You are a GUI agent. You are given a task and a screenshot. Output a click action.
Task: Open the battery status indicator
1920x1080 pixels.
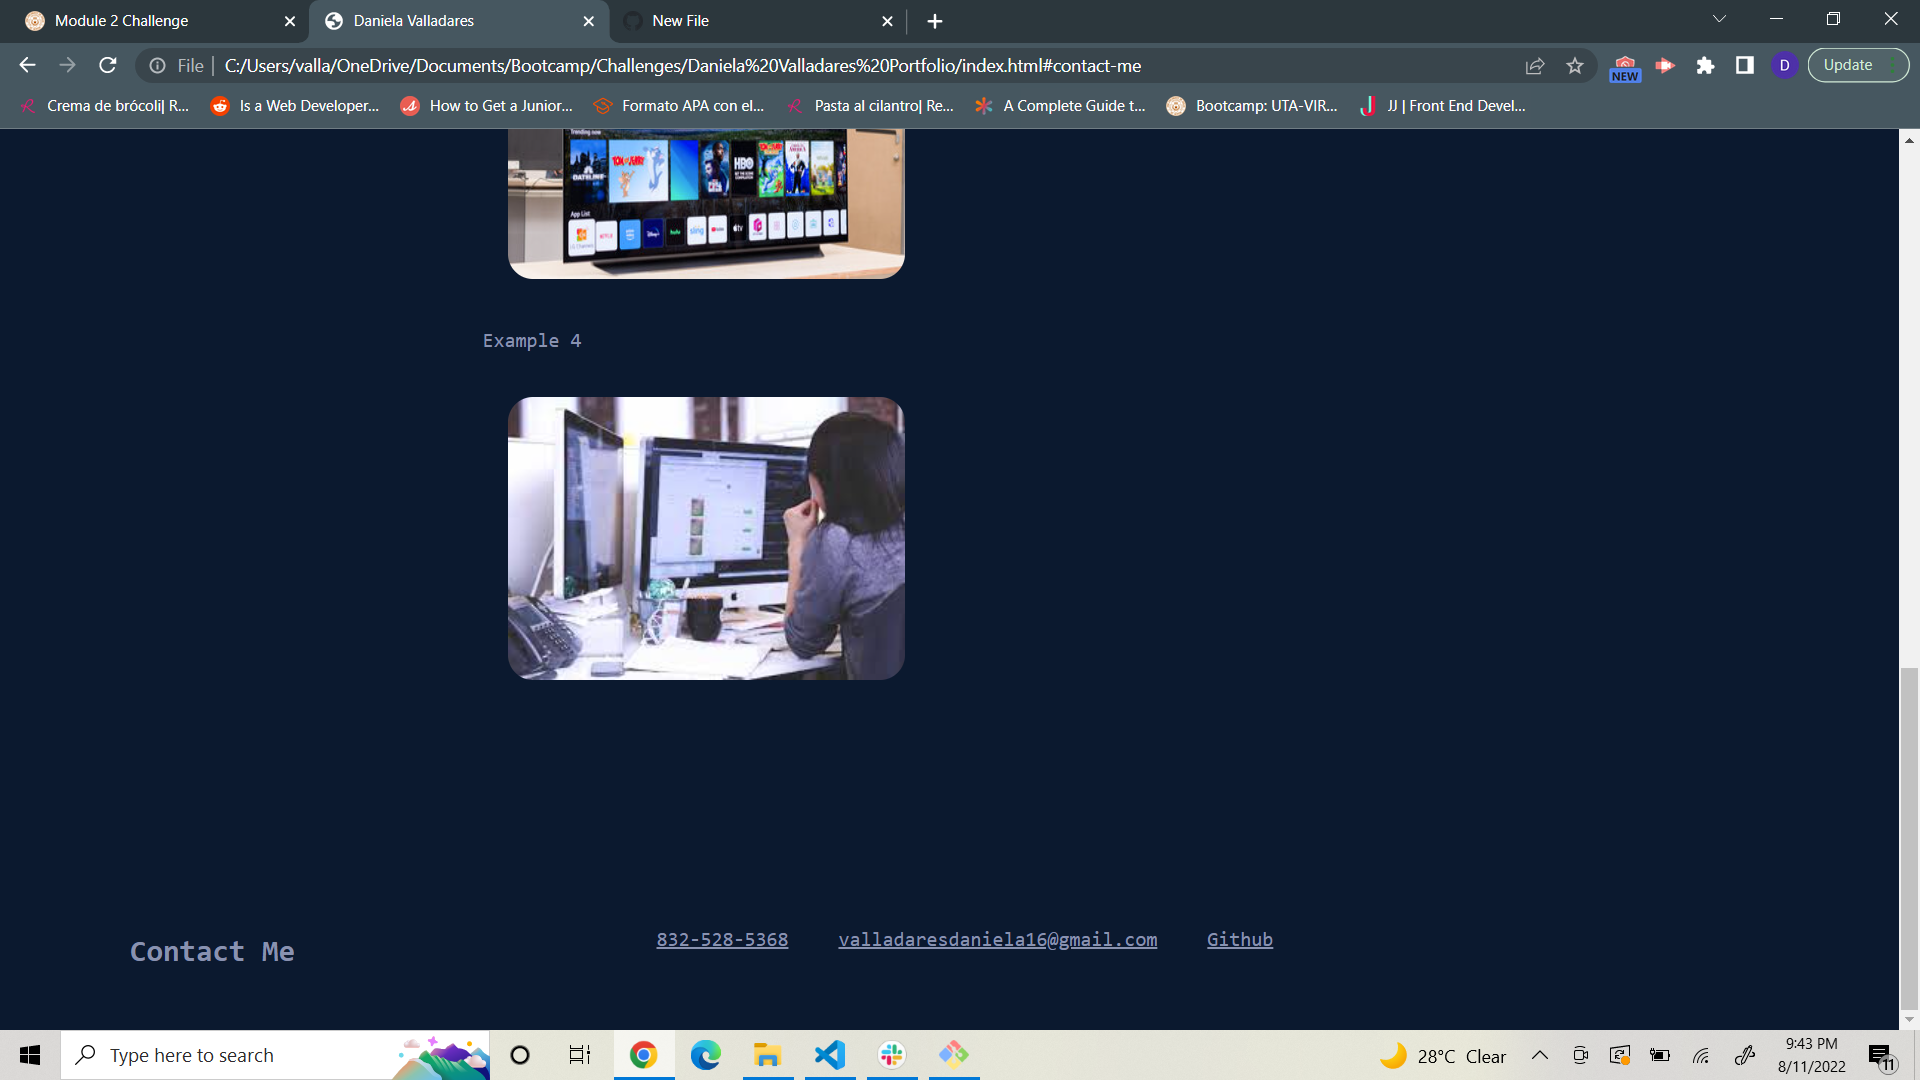[1661, 1054]
